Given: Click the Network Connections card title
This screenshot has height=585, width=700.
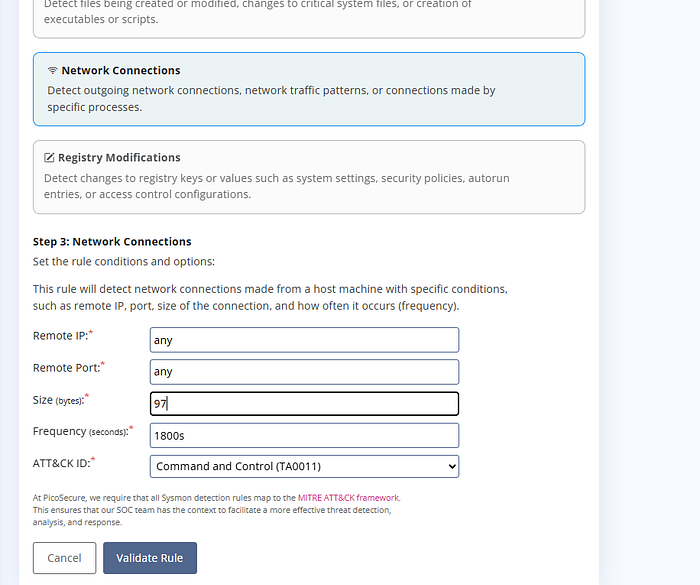Looking at the screenshot, I should click(121, 71).
